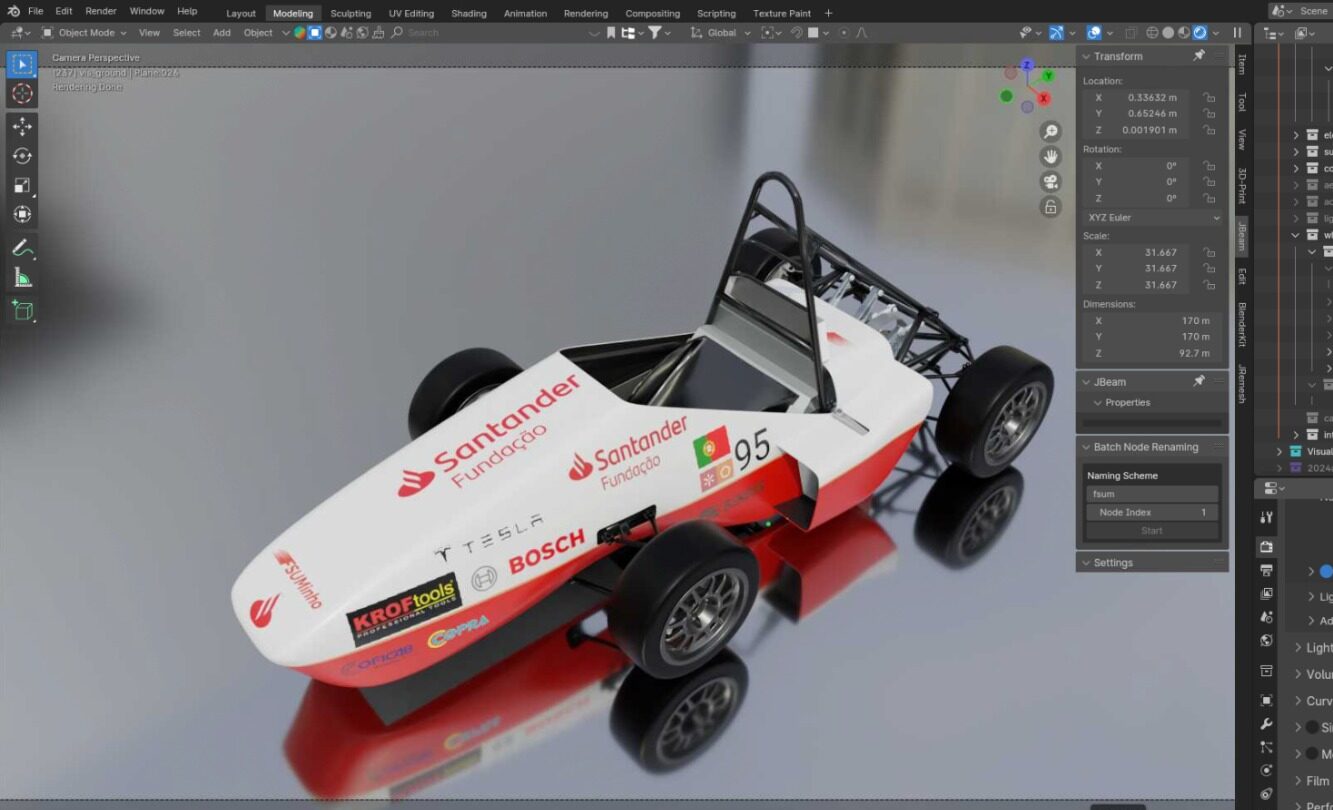This screenshot has height=810, width=1333.
Task: Switch to wireframe viewport shading
Action: (1152, 33)
